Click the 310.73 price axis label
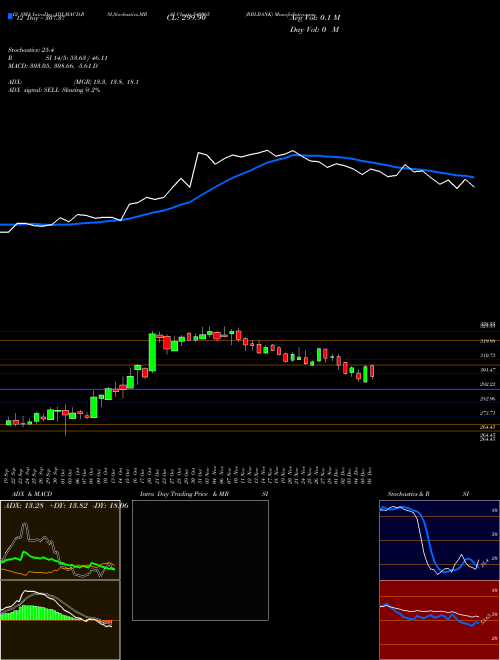The height and width of the screenshot is (660, 500). [488, 355]
